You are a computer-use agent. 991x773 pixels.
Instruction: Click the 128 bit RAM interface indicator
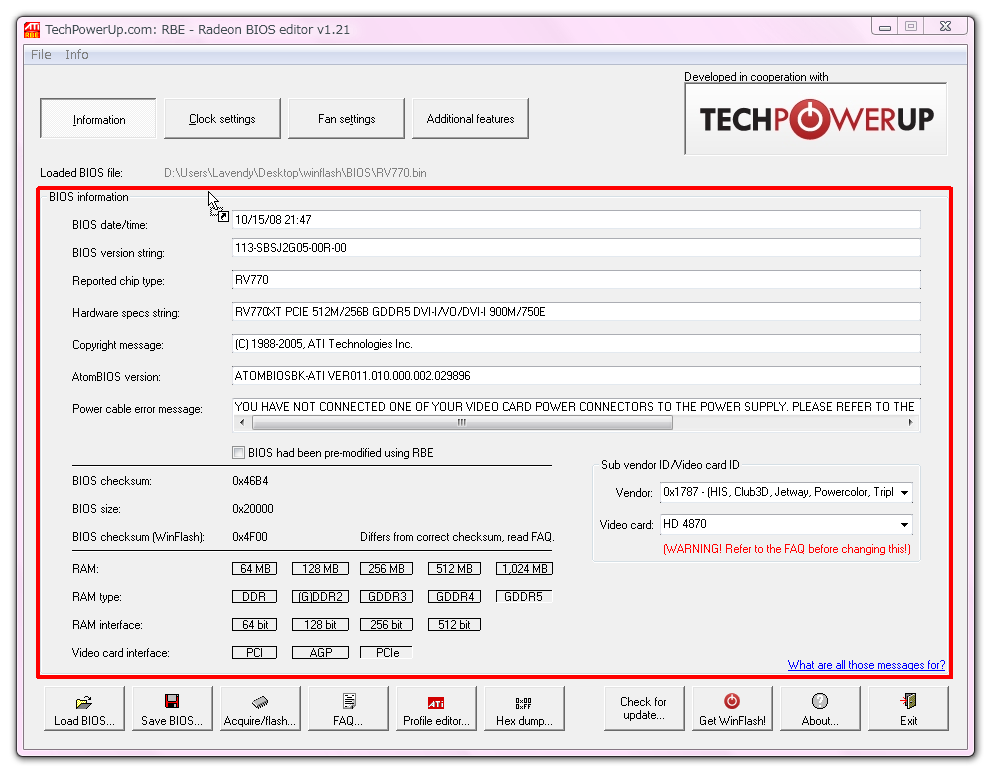(x=320, y=624)
